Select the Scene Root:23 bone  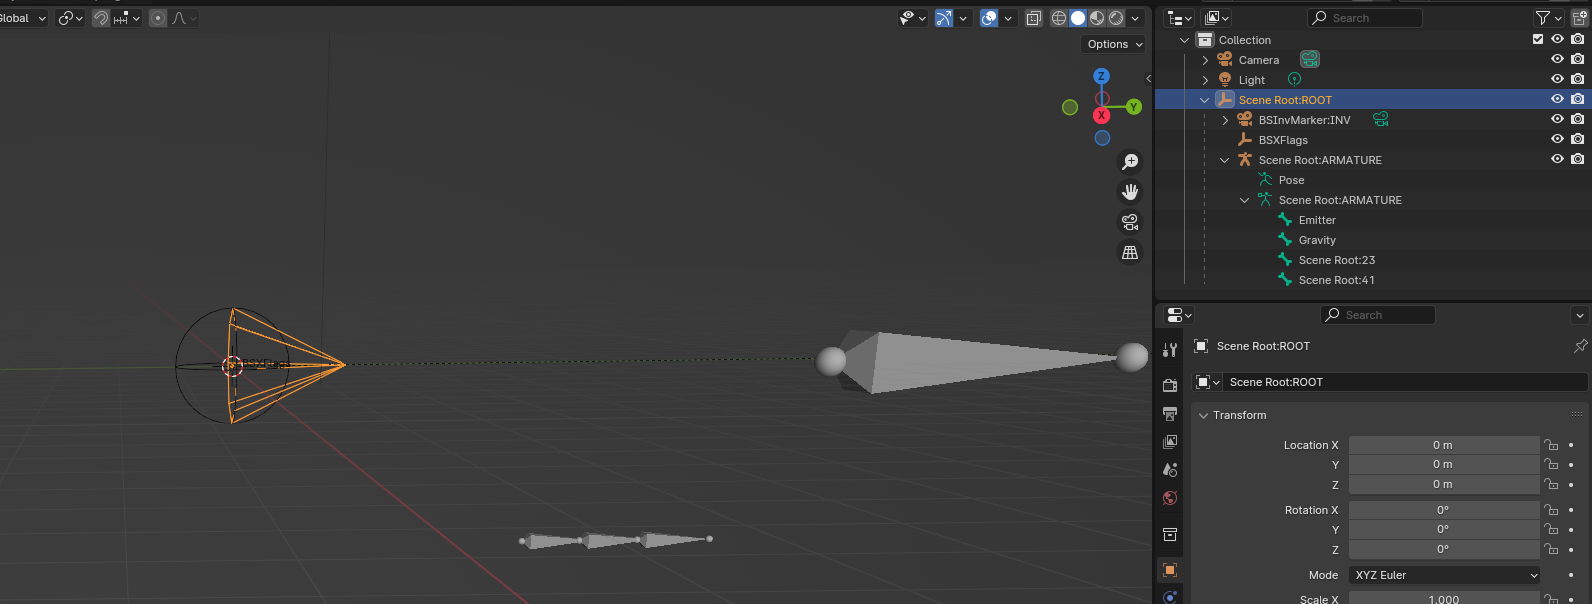tap(1337, 260)
